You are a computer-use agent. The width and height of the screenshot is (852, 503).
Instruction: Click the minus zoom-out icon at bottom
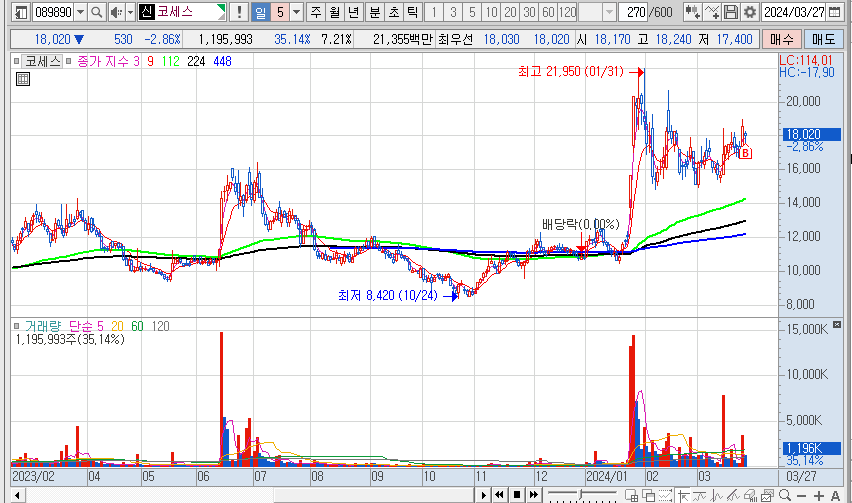point(801,495)
